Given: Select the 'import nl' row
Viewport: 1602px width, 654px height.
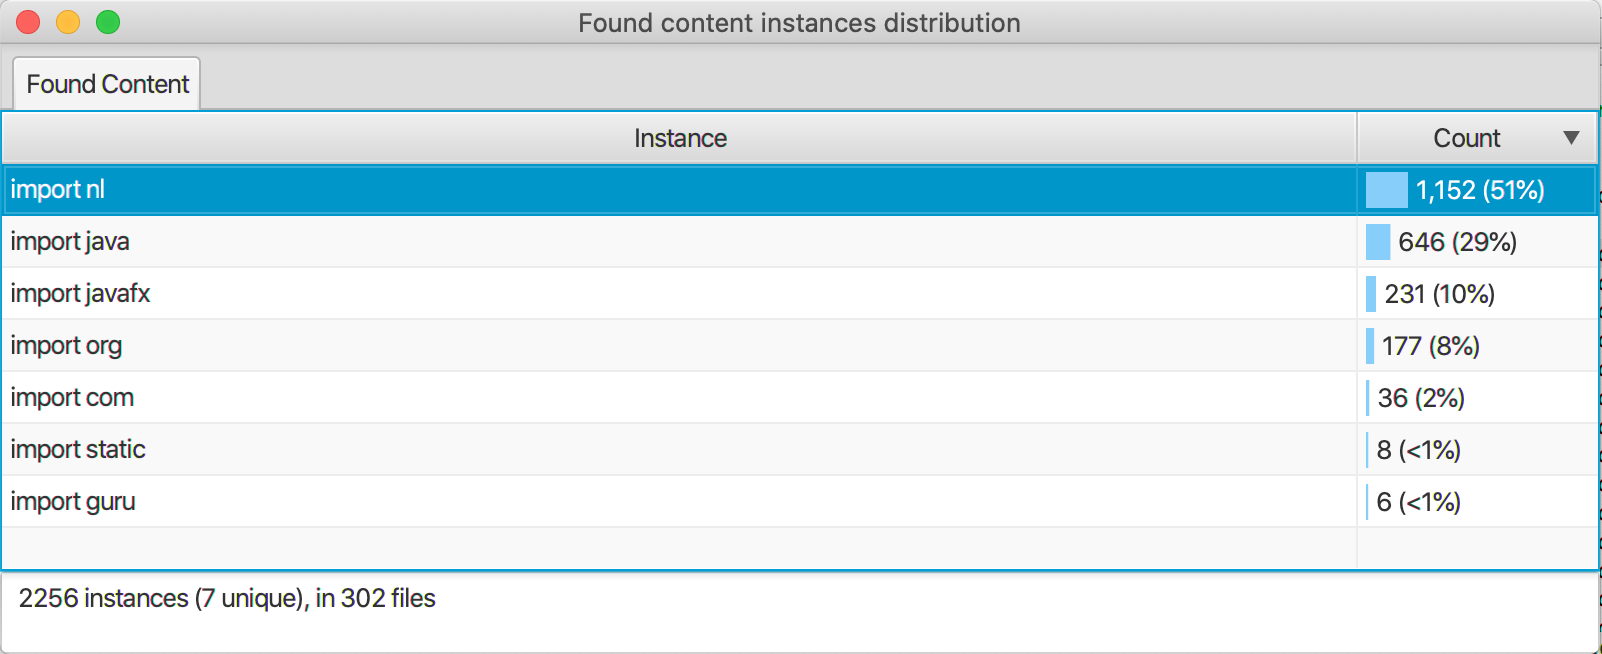Looking at the screenshot, I should [x=799, y=190].
